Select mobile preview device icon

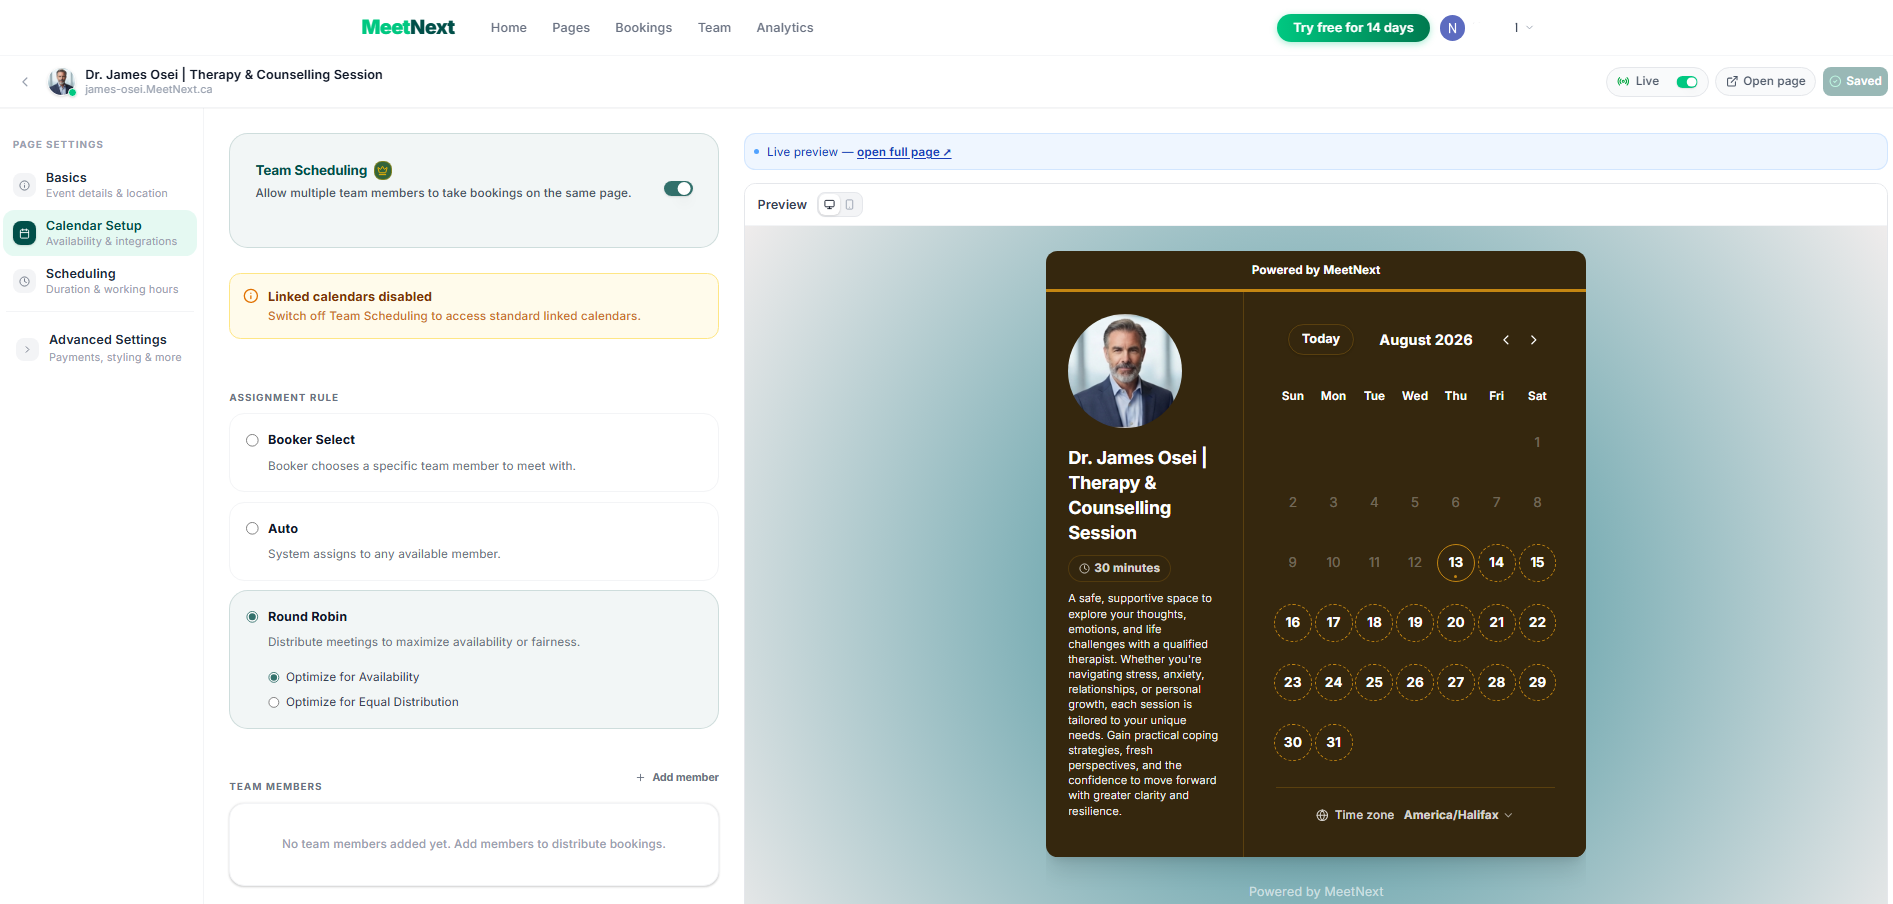(x=850, y=205)
